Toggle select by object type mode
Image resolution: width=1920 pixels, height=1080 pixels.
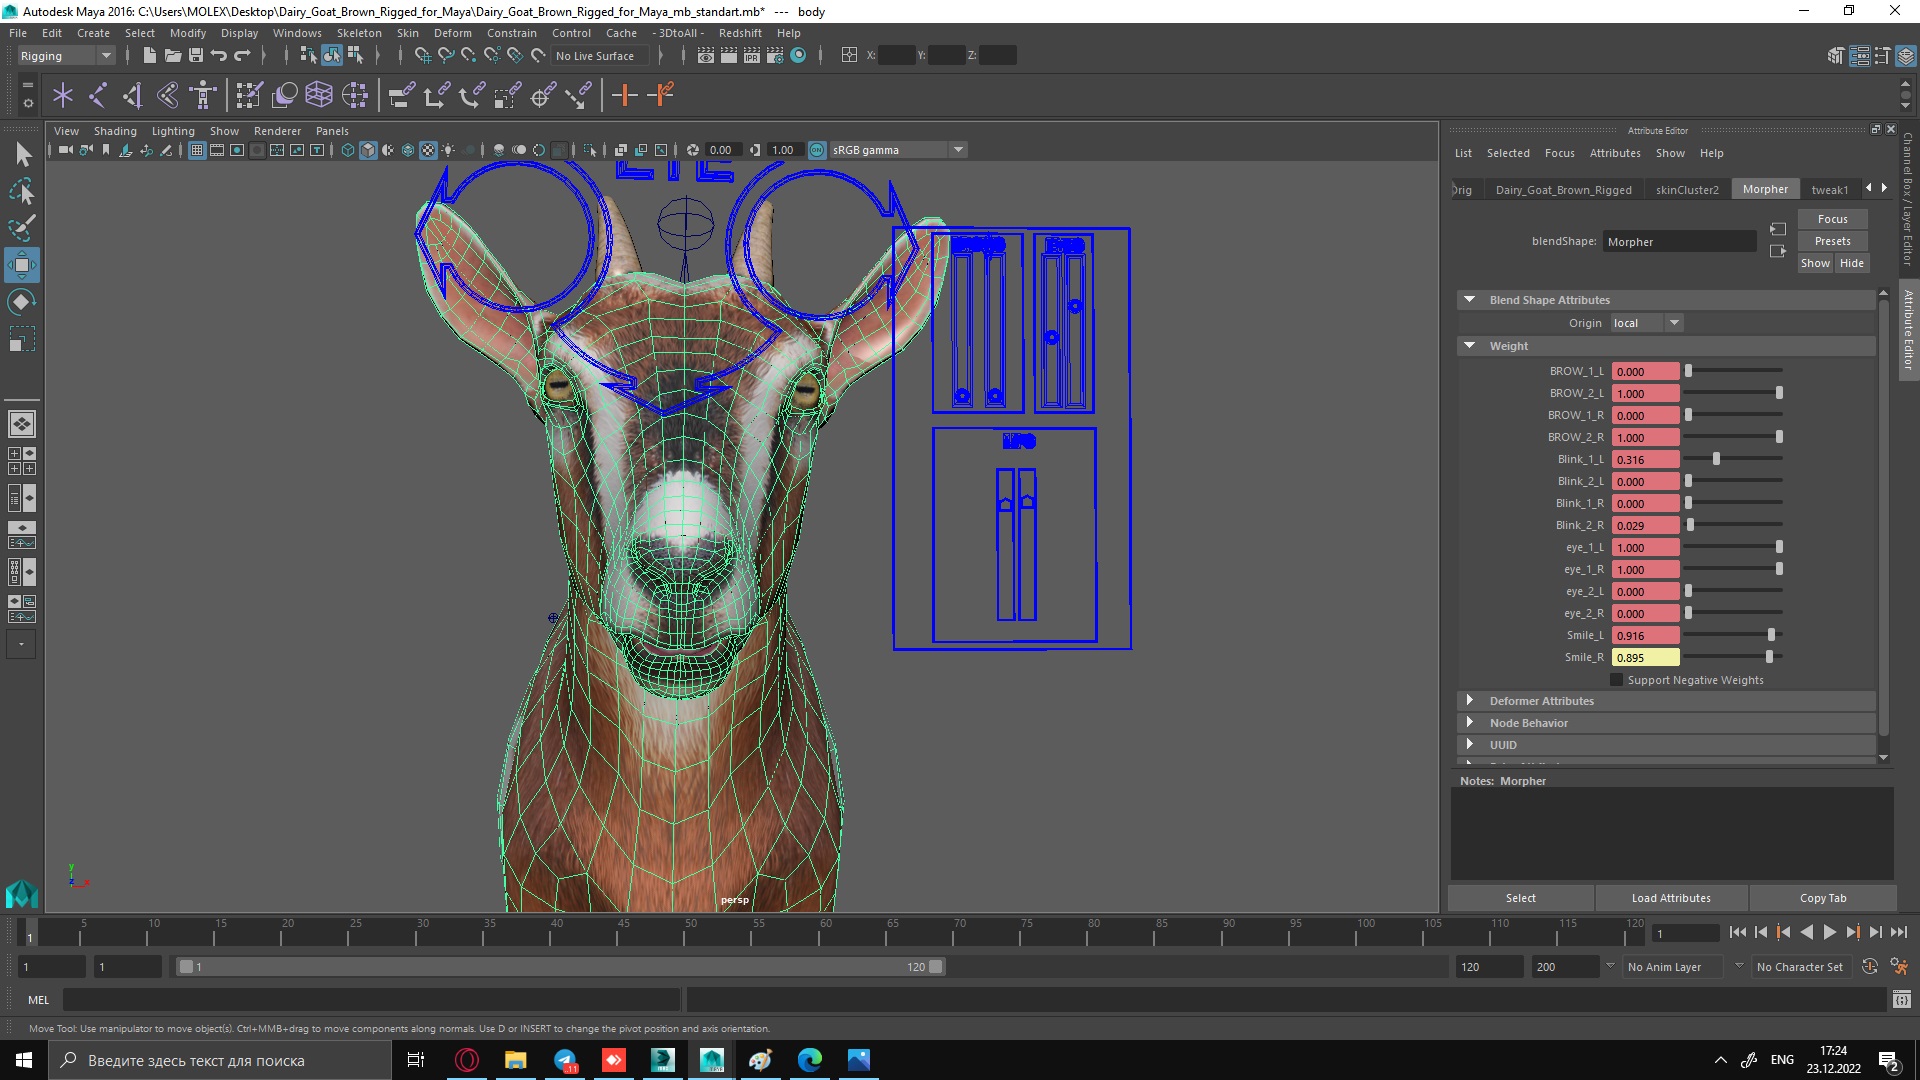point(332,55)
